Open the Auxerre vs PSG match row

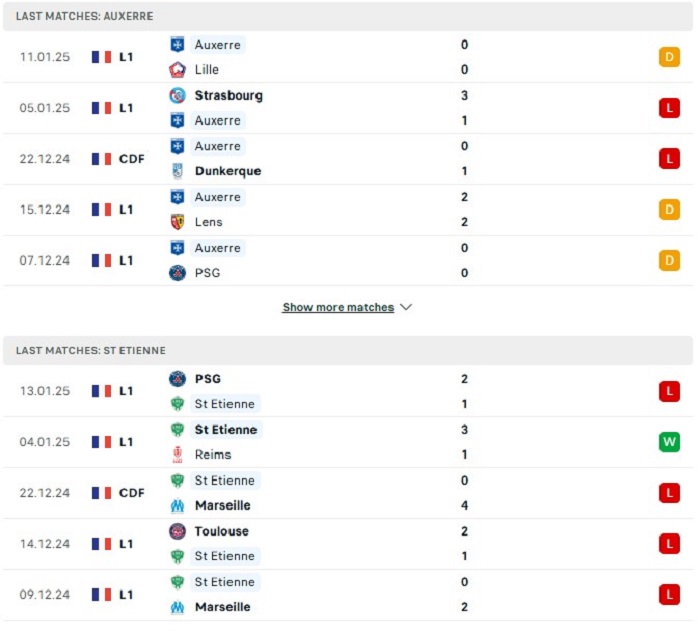pos(348,261)
